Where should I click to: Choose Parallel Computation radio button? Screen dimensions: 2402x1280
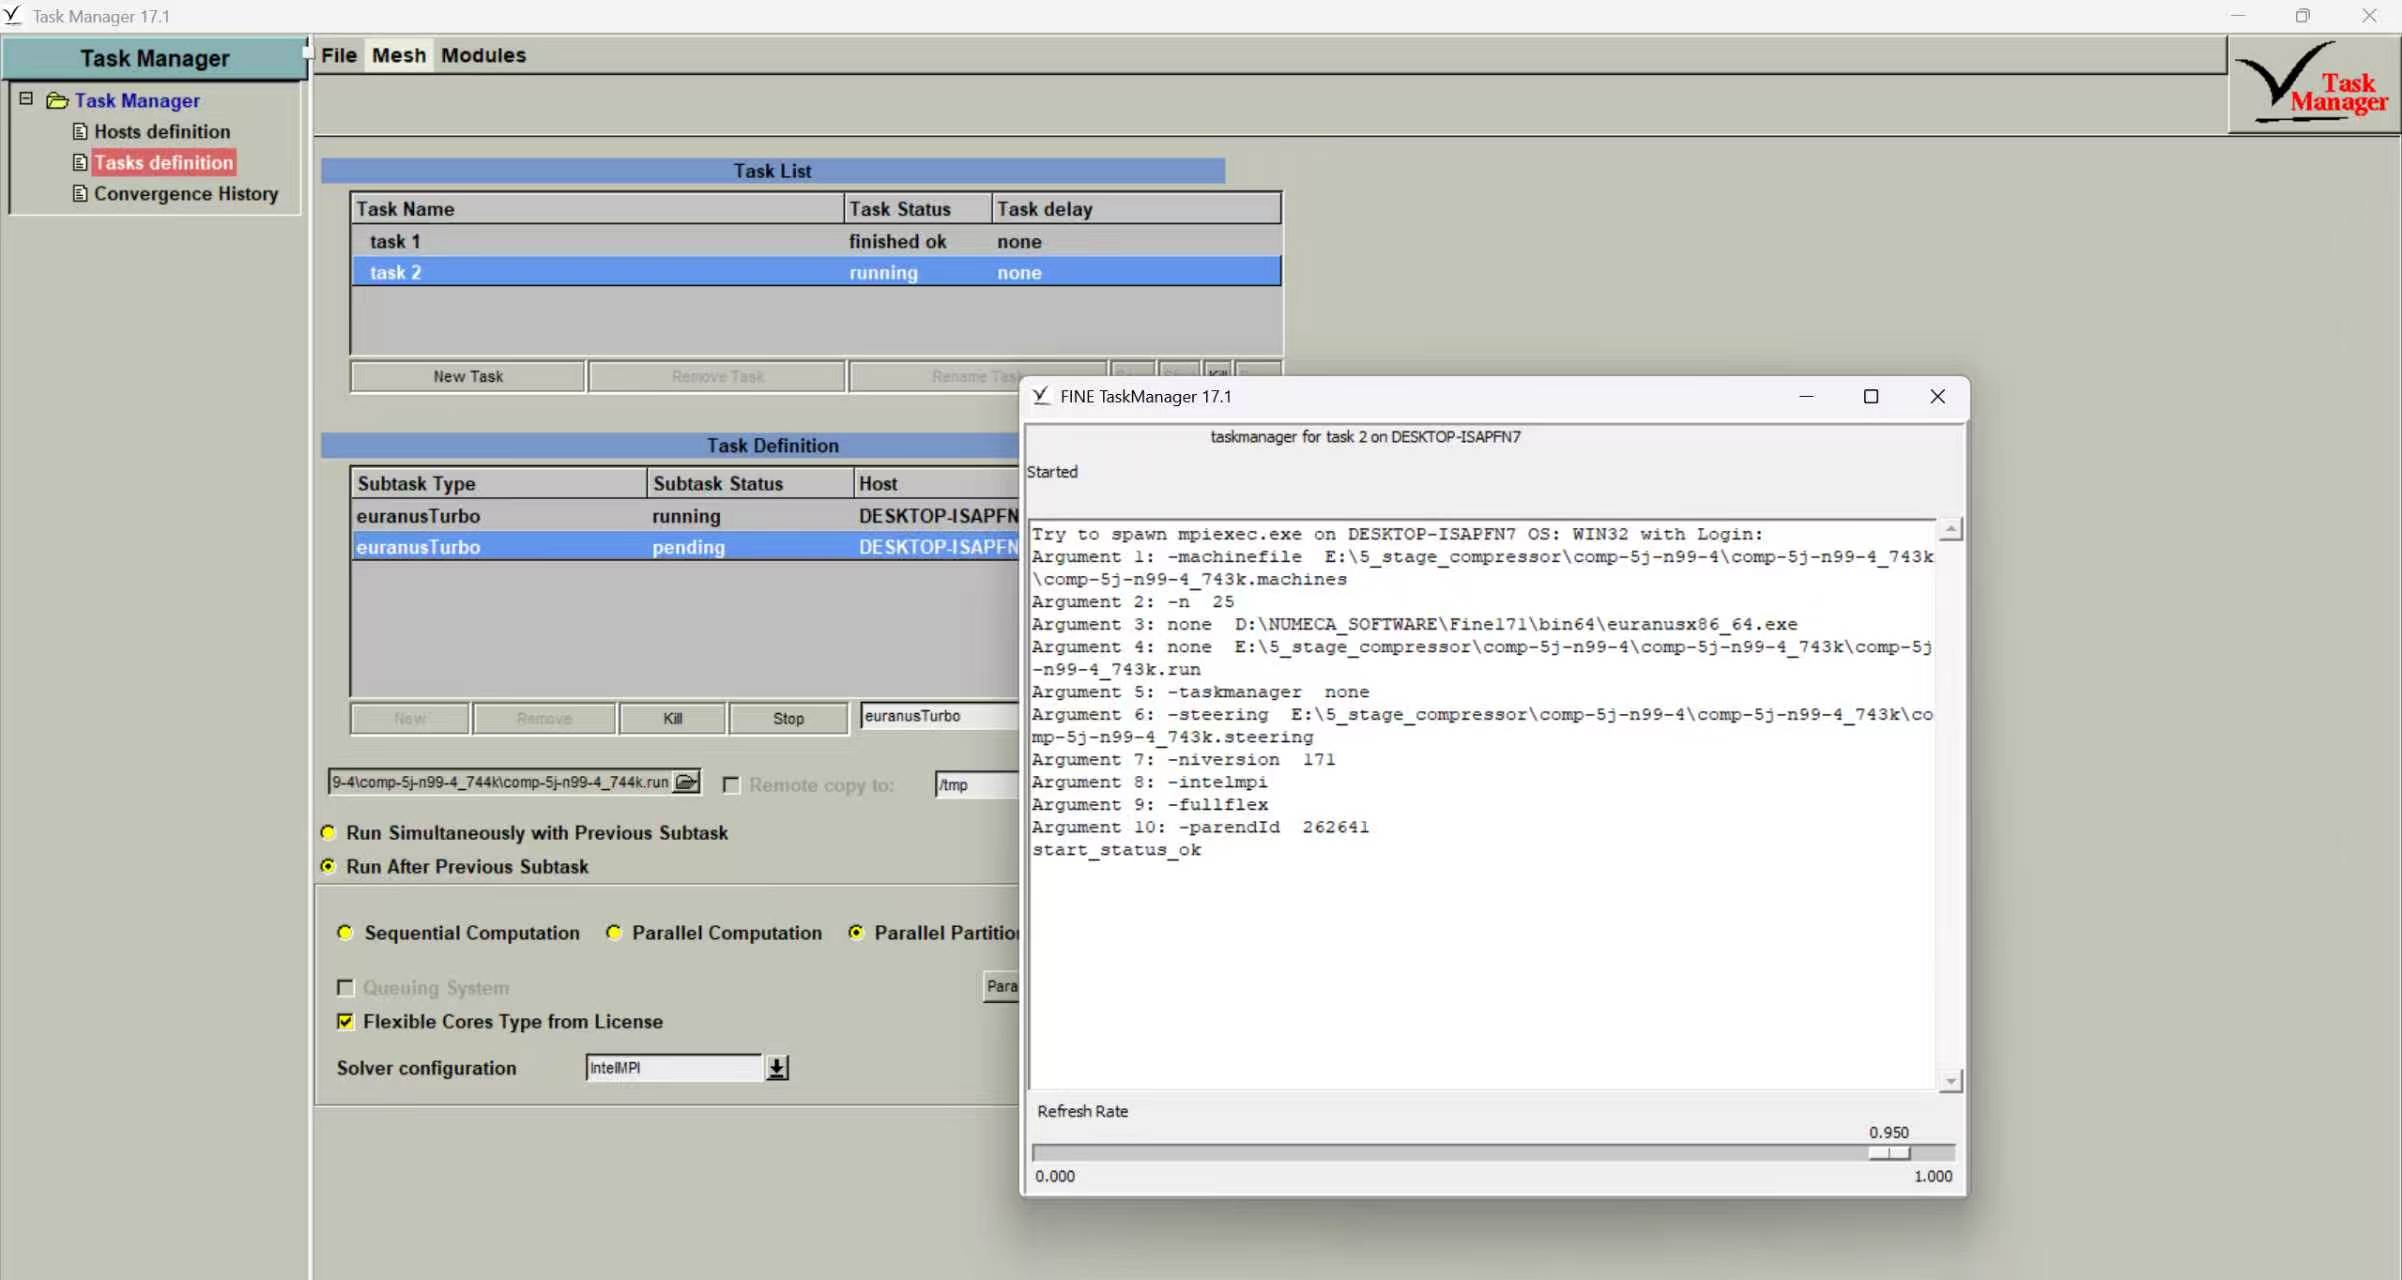(x=613, y=932)
